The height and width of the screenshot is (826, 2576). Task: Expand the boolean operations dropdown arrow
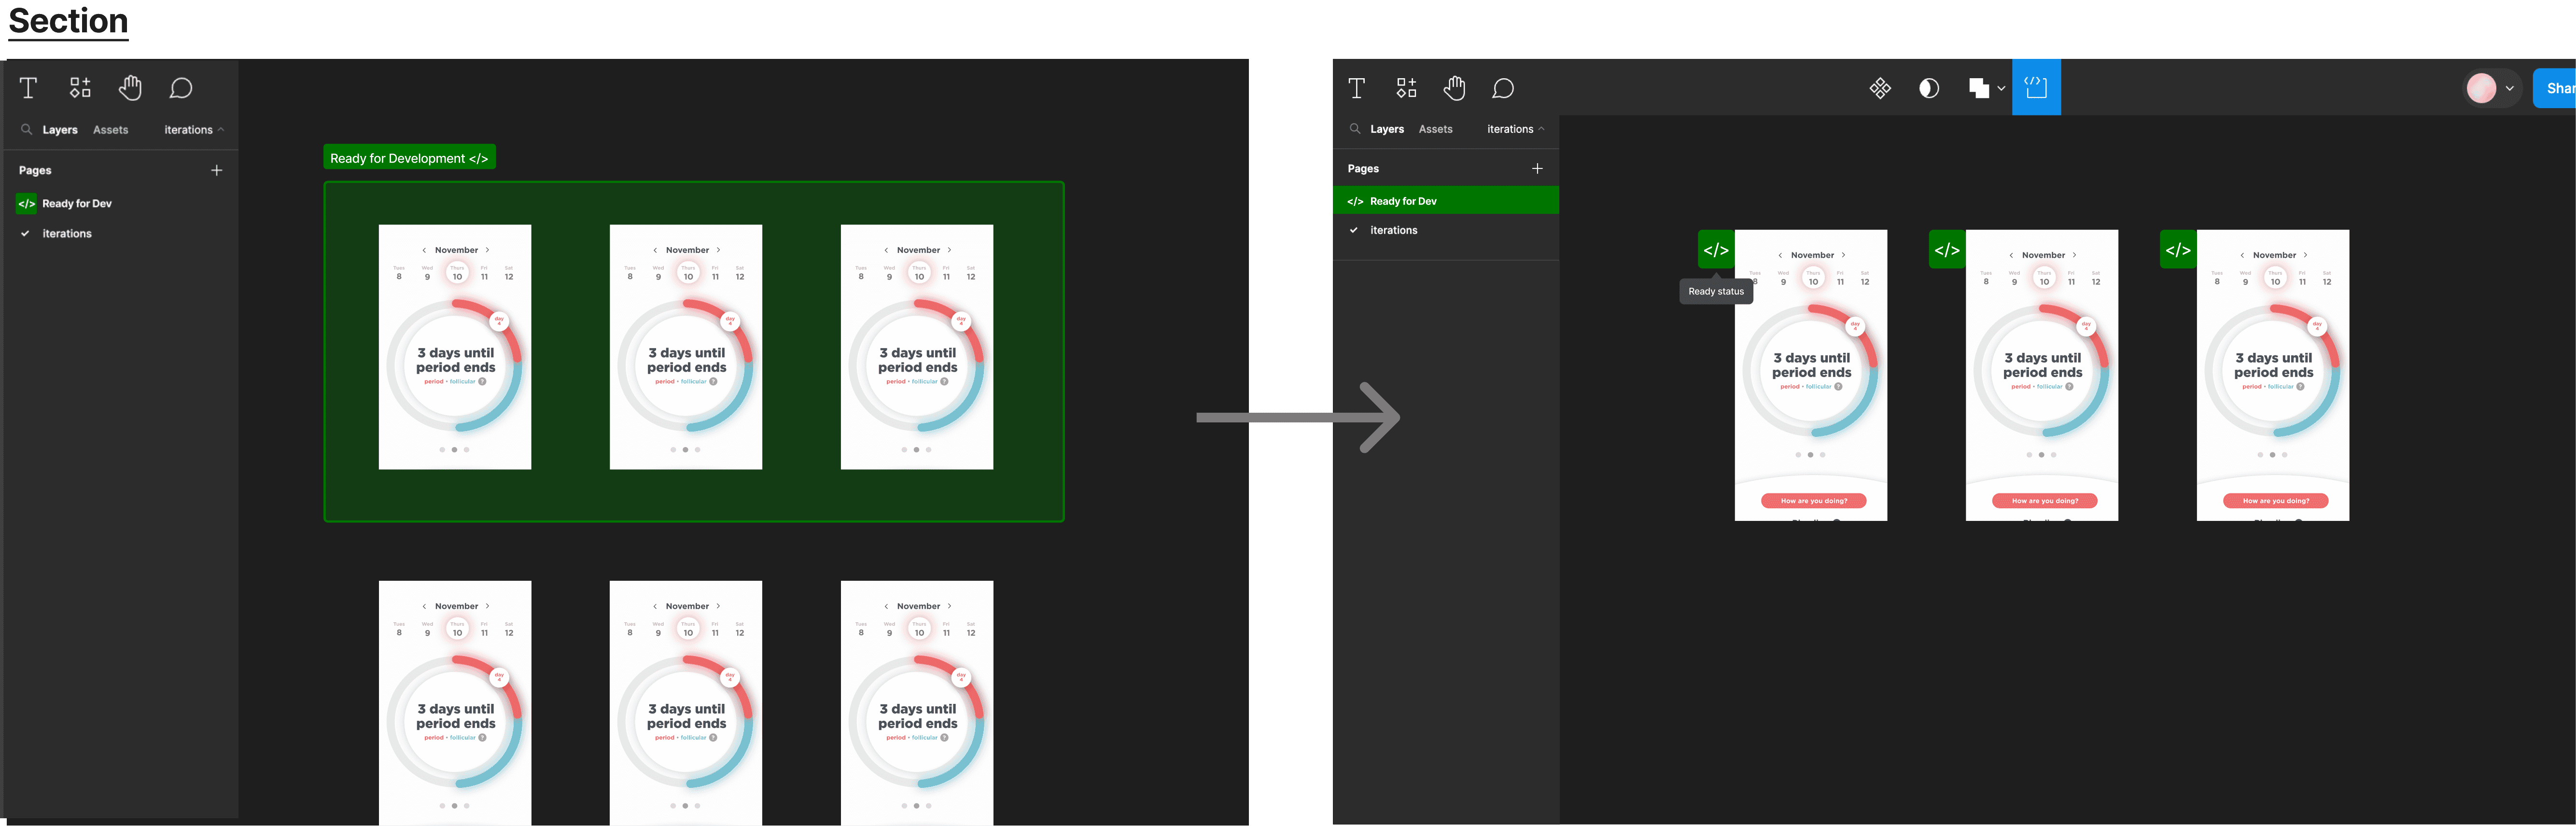(2001, 88)
